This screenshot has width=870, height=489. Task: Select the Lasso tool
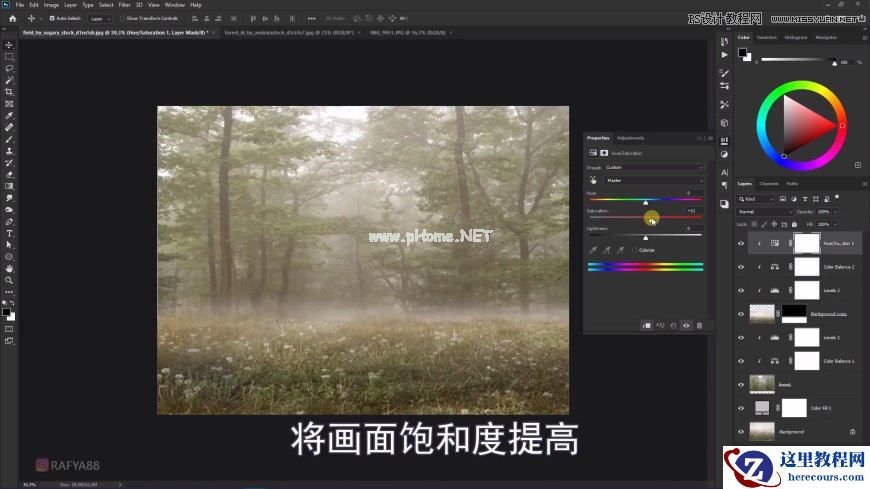9,68
